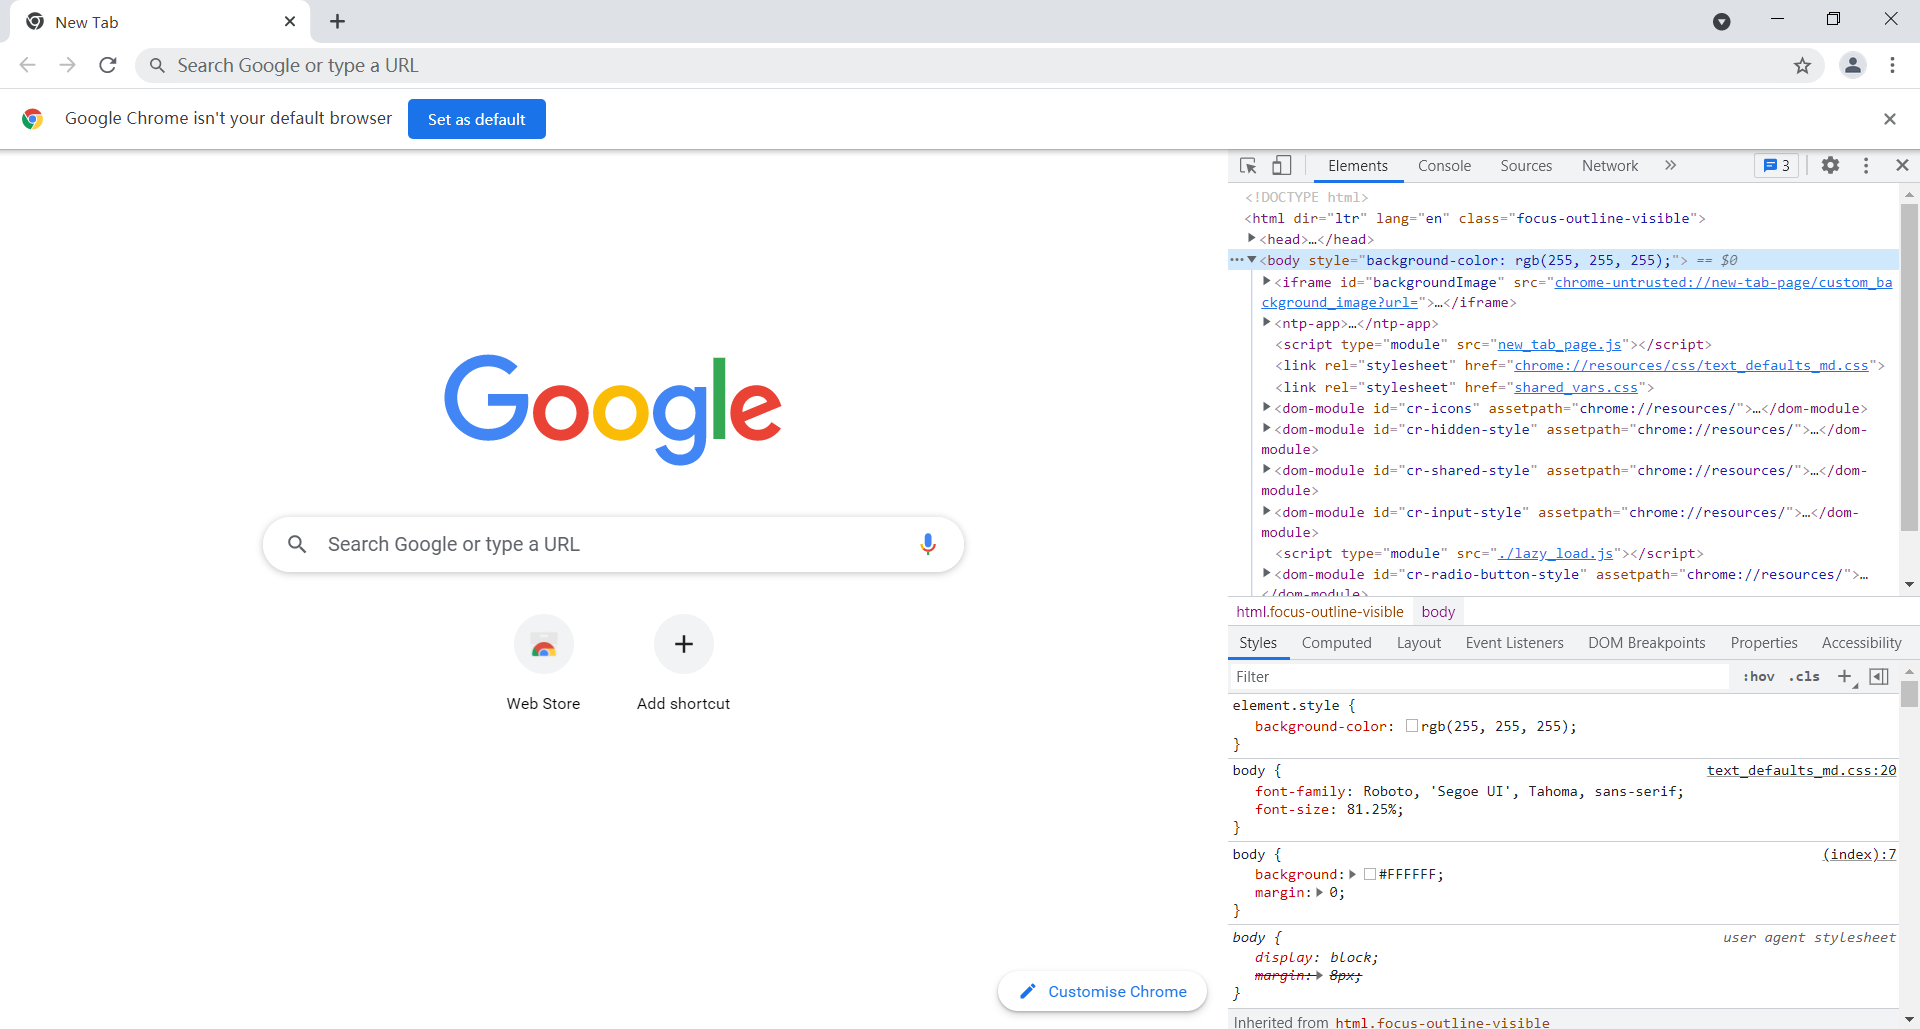Reload the page using the refresh icon
This screenshot has width=1920, height=1029.
(x=108, y=65)
